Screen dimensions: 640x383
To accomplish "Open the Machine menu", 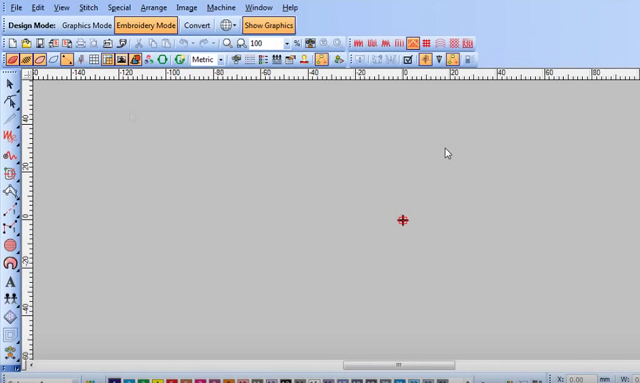I will point(221,8).
